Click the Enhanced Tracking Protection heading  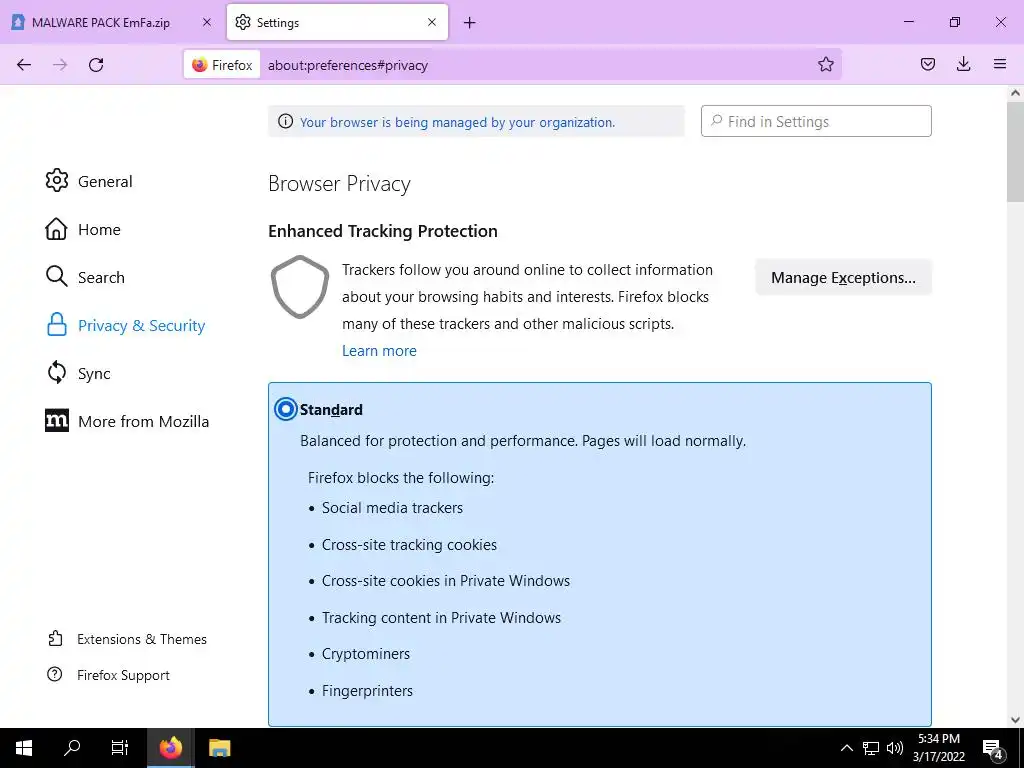[x=383, y=231]
